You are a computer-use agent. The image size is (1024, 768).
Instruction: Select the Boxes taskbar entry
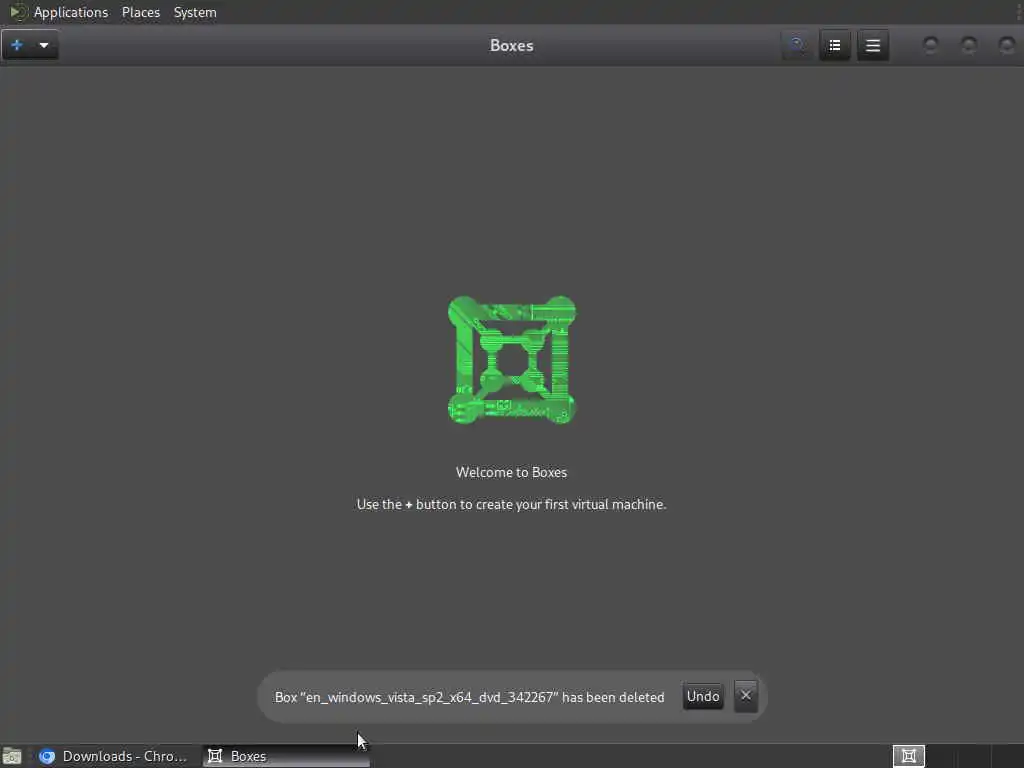pyautogui.click(x=286, y=756)
